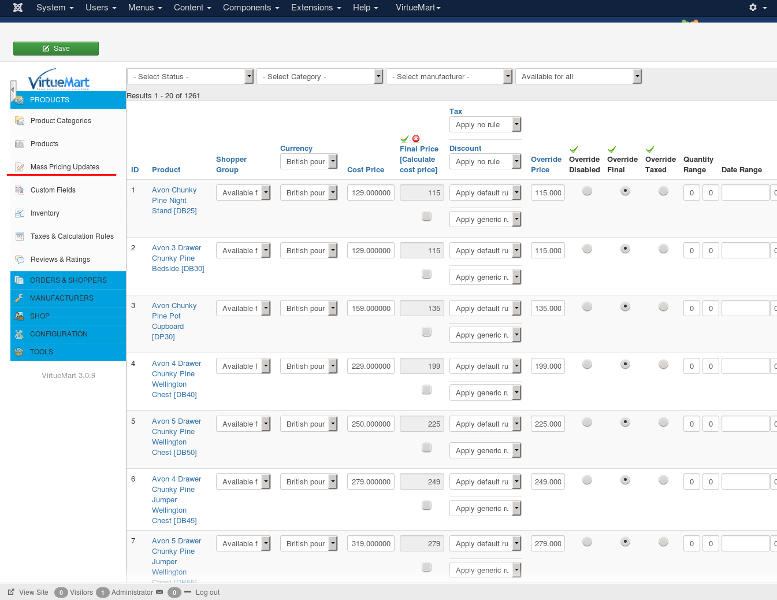Click the Log out link

(x=207, y=592)
